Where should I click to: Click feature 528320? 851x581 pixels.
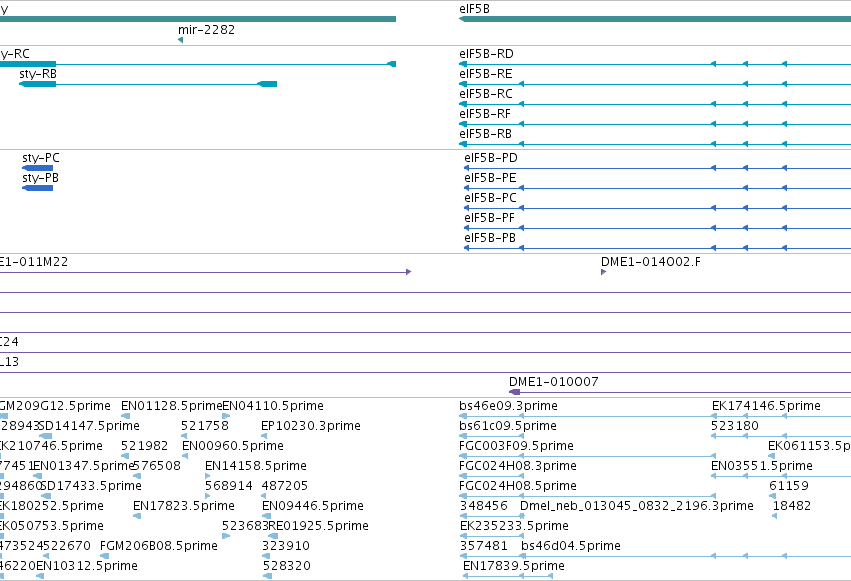pos(287,566)
